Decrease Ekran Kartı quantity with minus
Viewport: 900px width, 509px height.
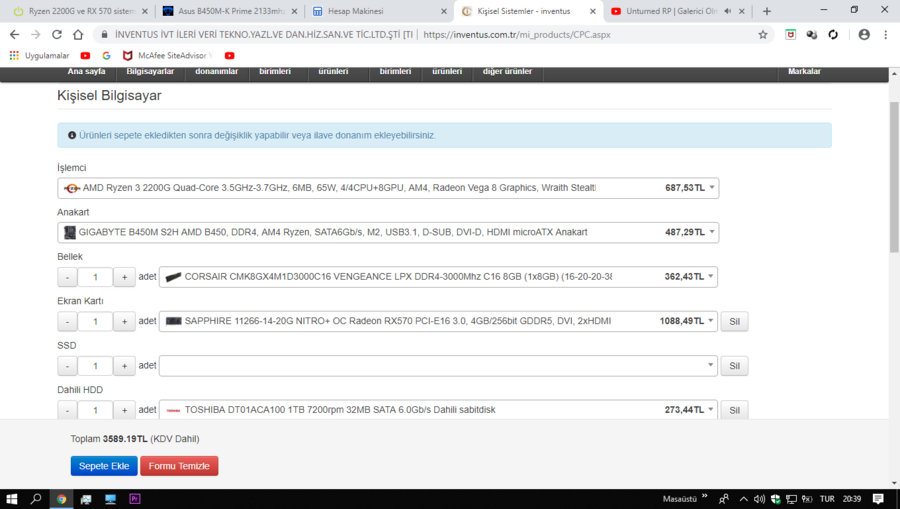click(x=67, y=321)
